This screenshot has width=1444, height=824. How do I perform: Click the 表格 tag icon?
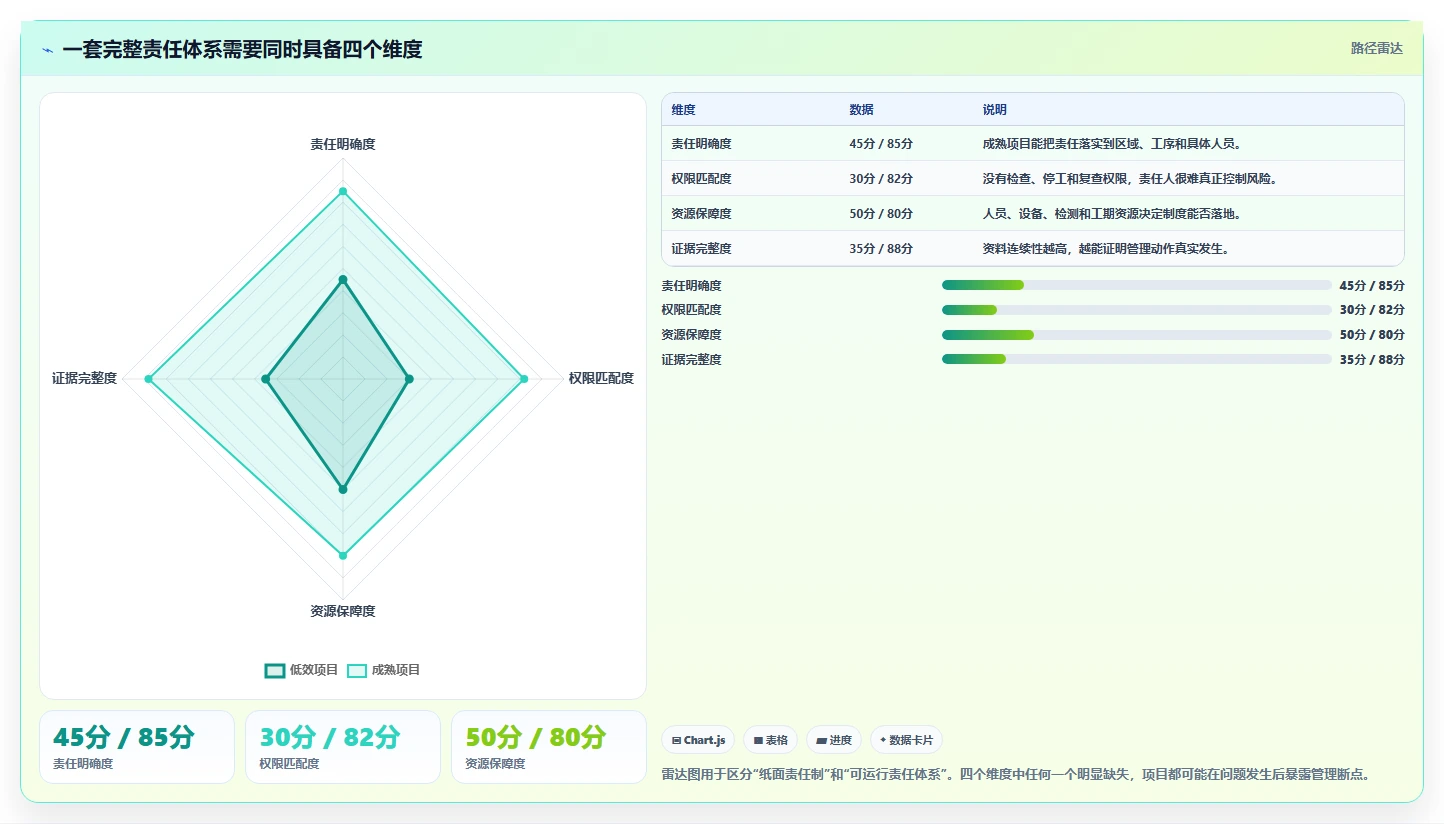click(758, 740)
